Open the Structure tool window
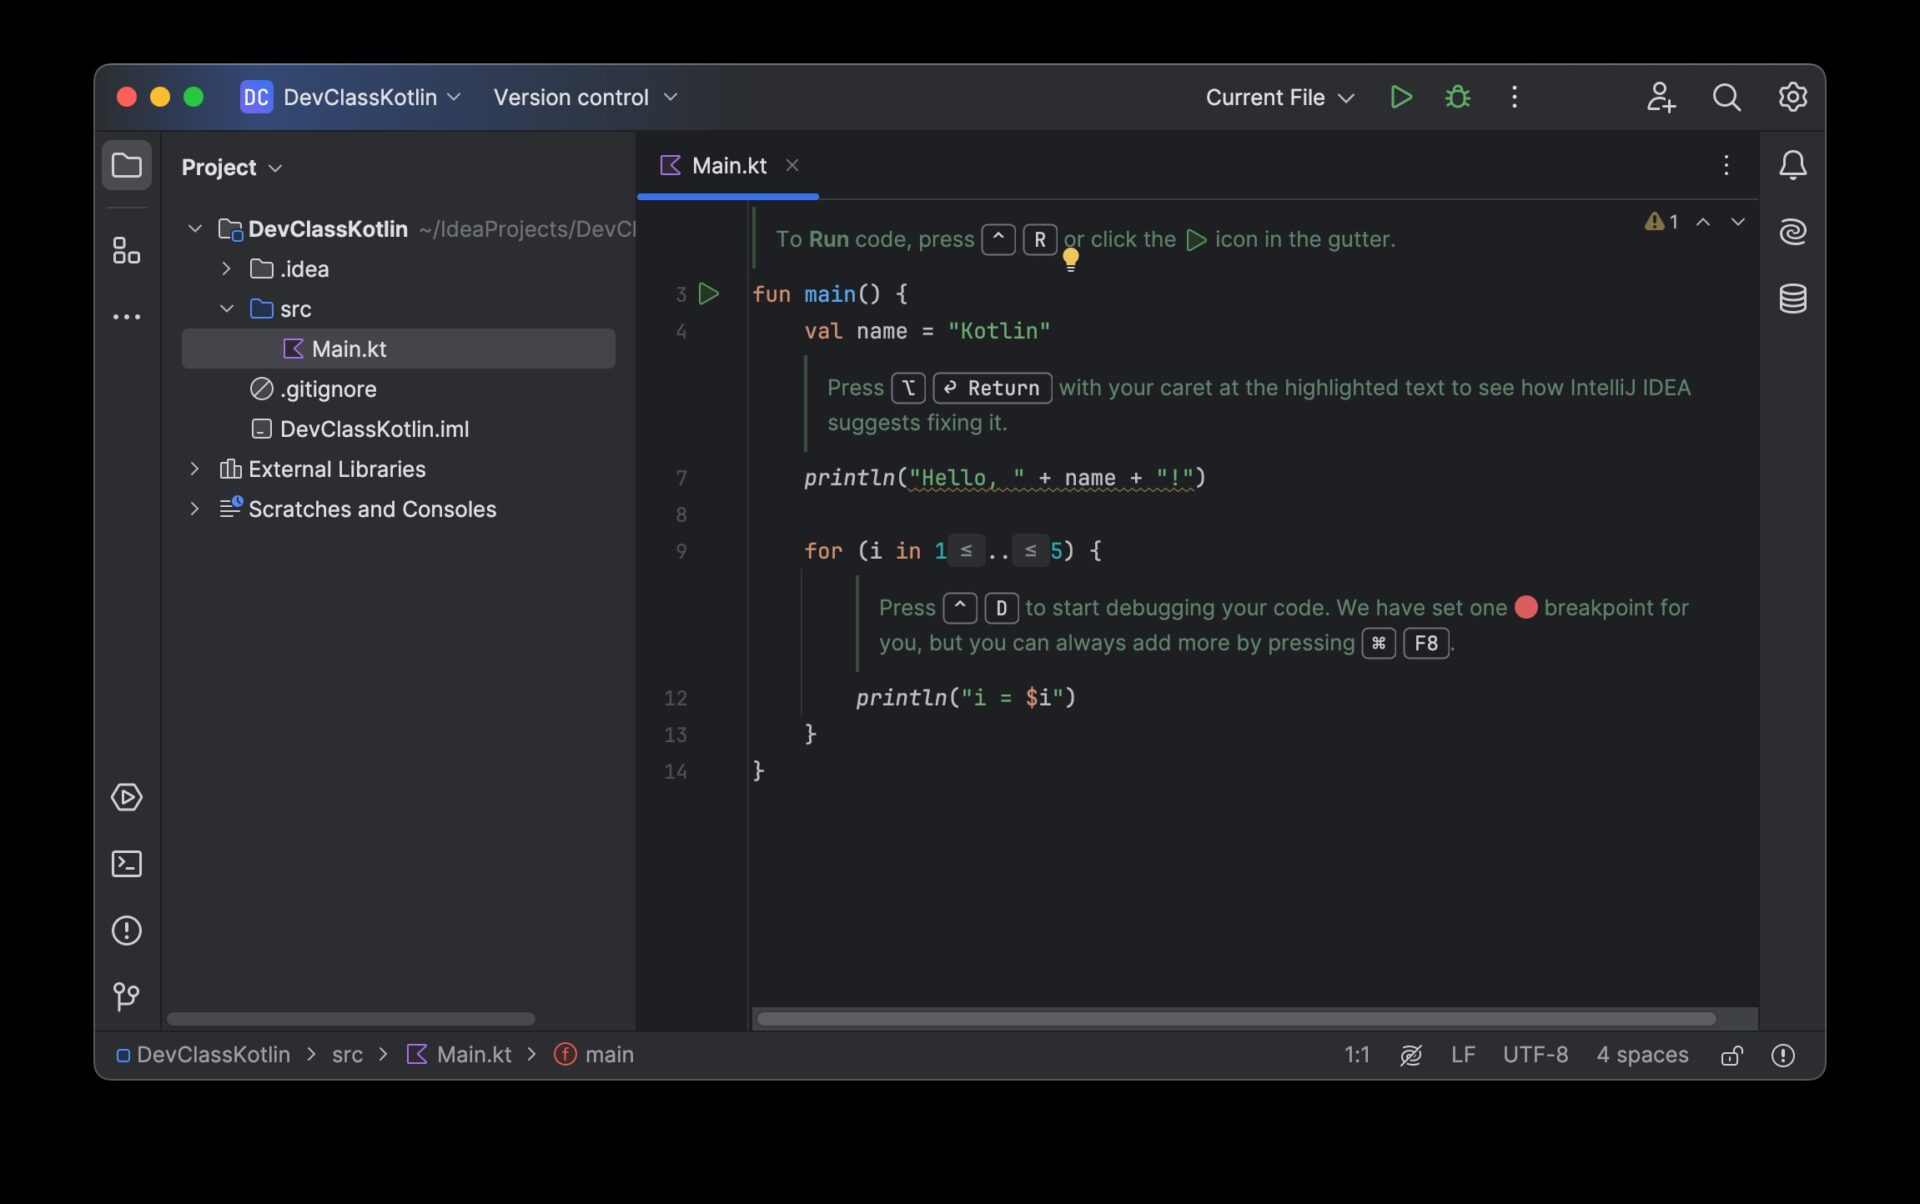 point(126,250)
